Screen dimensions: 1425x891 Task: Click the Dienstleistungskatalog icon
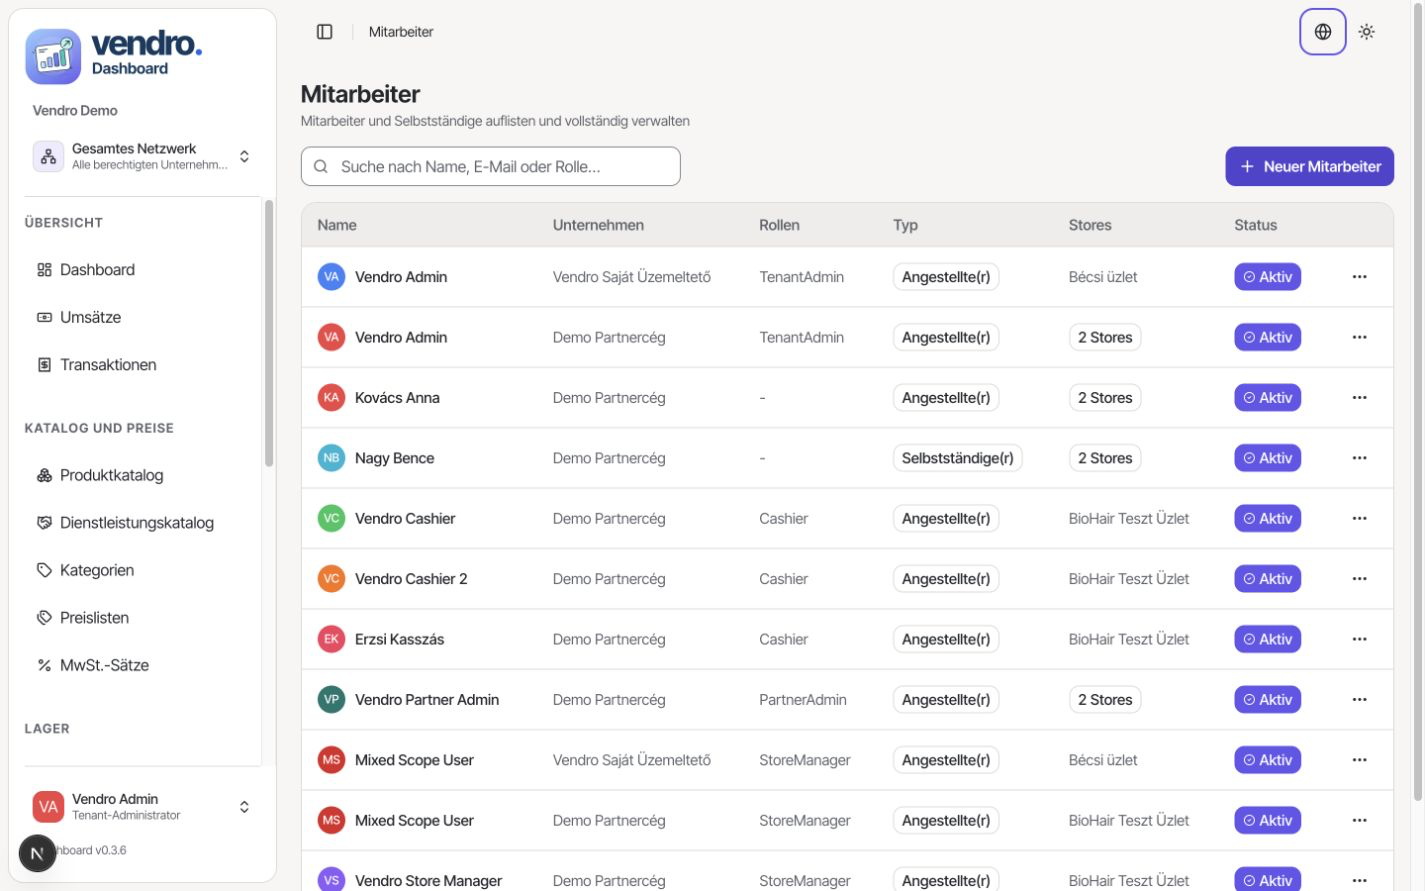[x=44, y=523]
